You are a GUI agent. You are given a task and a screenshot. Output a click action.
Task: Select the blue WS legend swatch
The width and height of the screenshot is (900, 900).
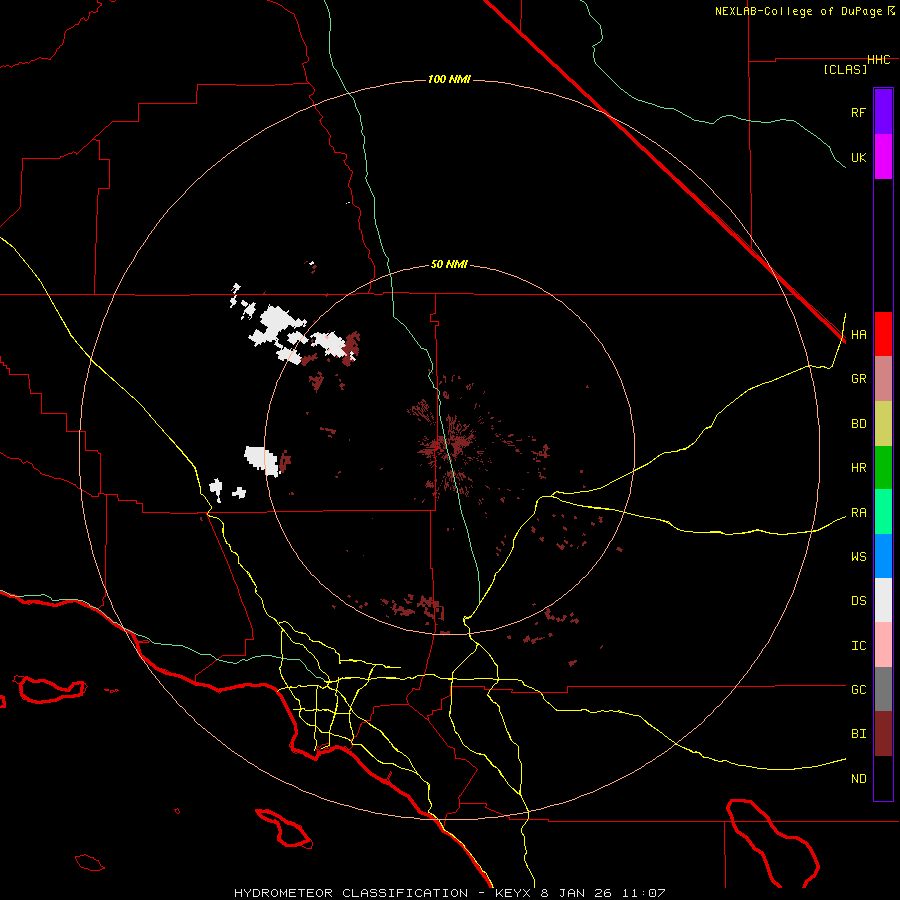click(x=883, y=556)
